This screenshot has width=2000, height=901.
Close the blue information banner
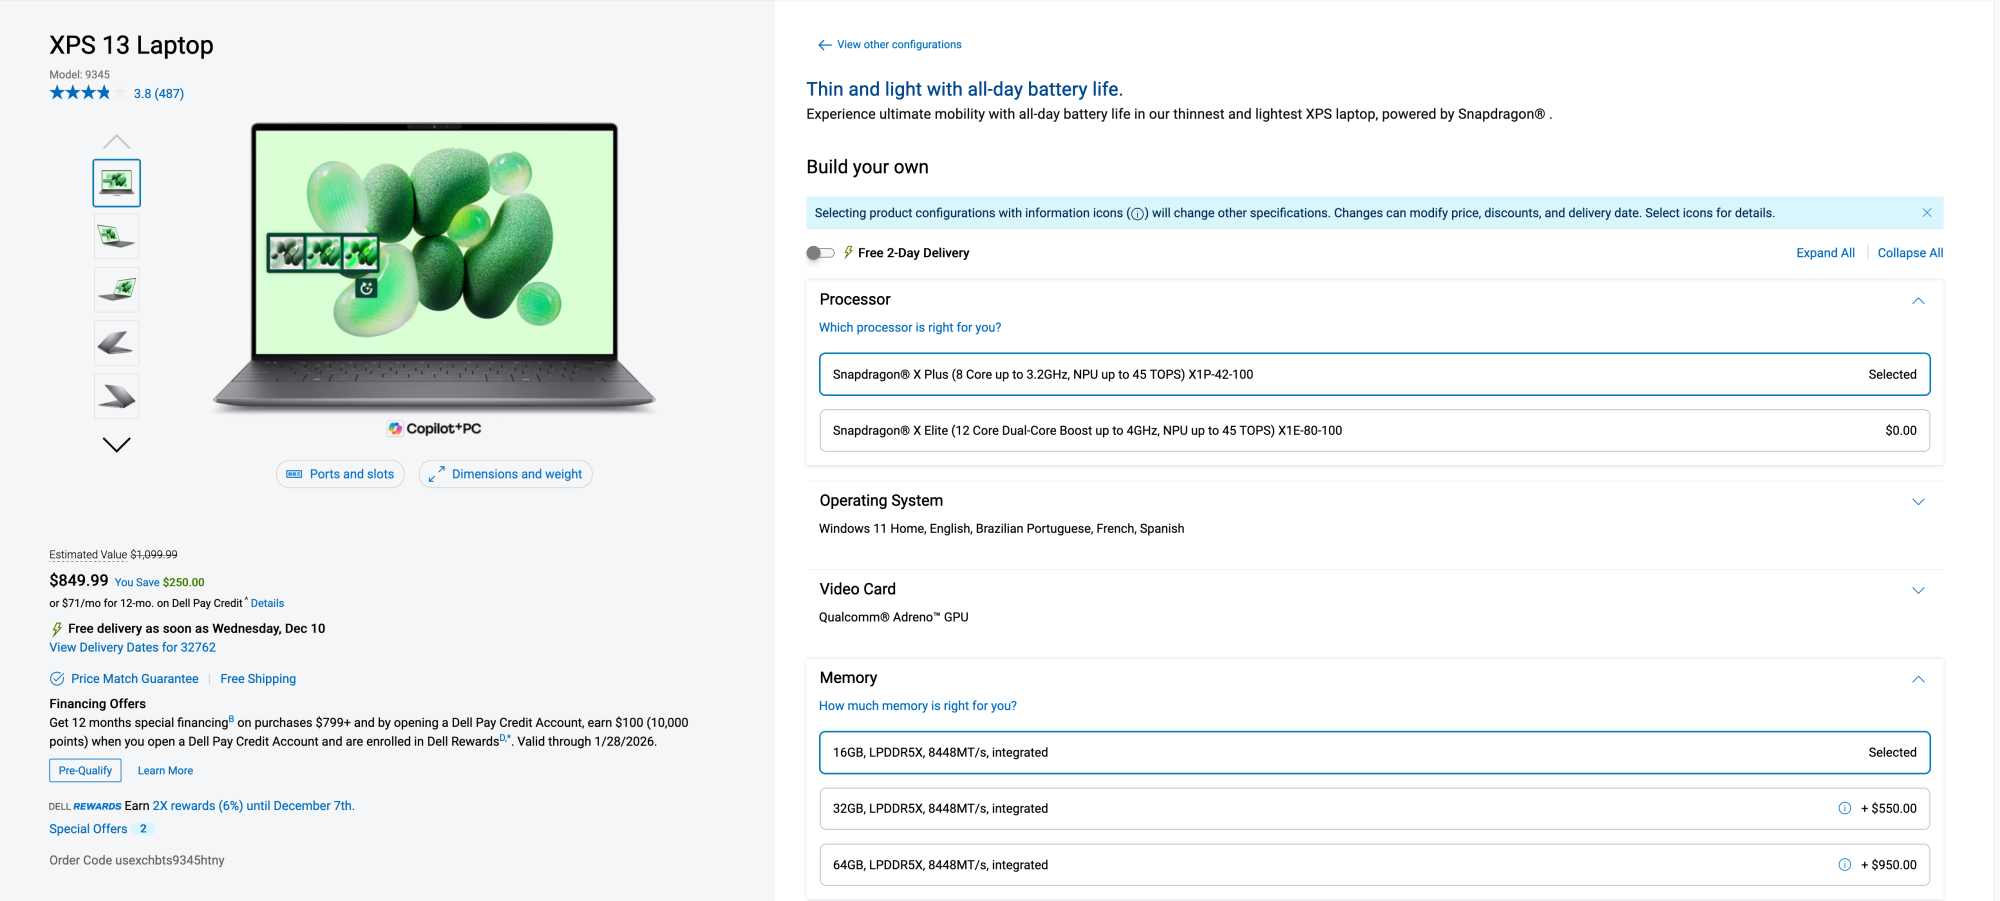pos(1926,213)
